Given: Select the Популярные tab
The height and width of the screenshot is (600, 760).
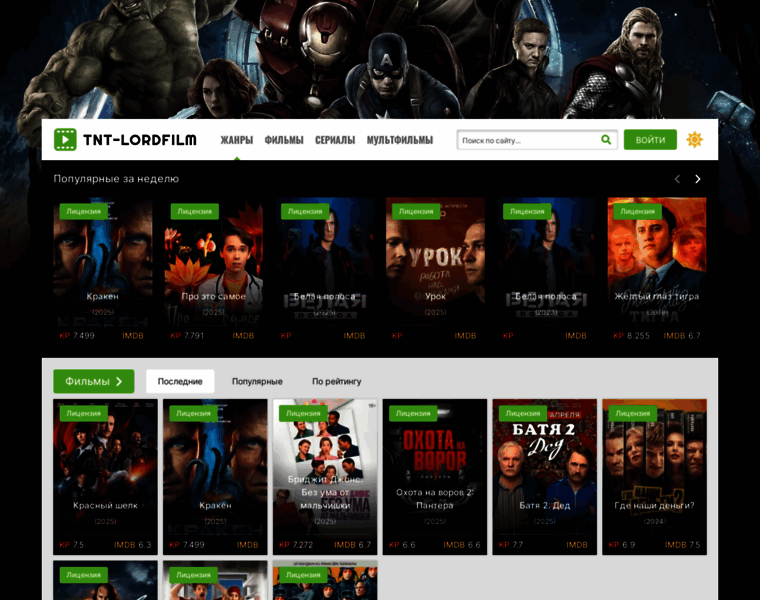Looking at the screenshot, I should (x=257, y=381).
